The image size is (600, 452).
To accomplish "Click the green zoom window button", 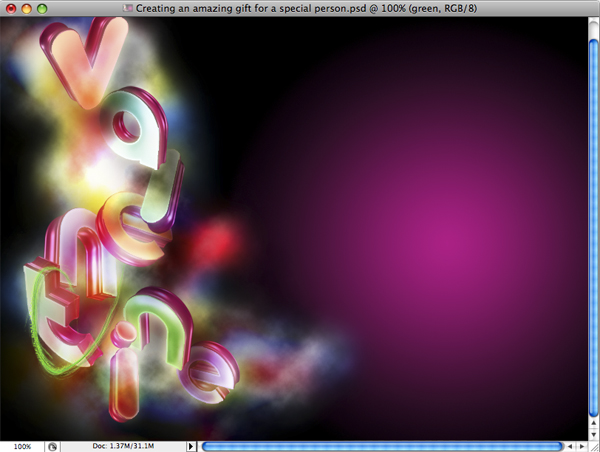I will point(42,8).
